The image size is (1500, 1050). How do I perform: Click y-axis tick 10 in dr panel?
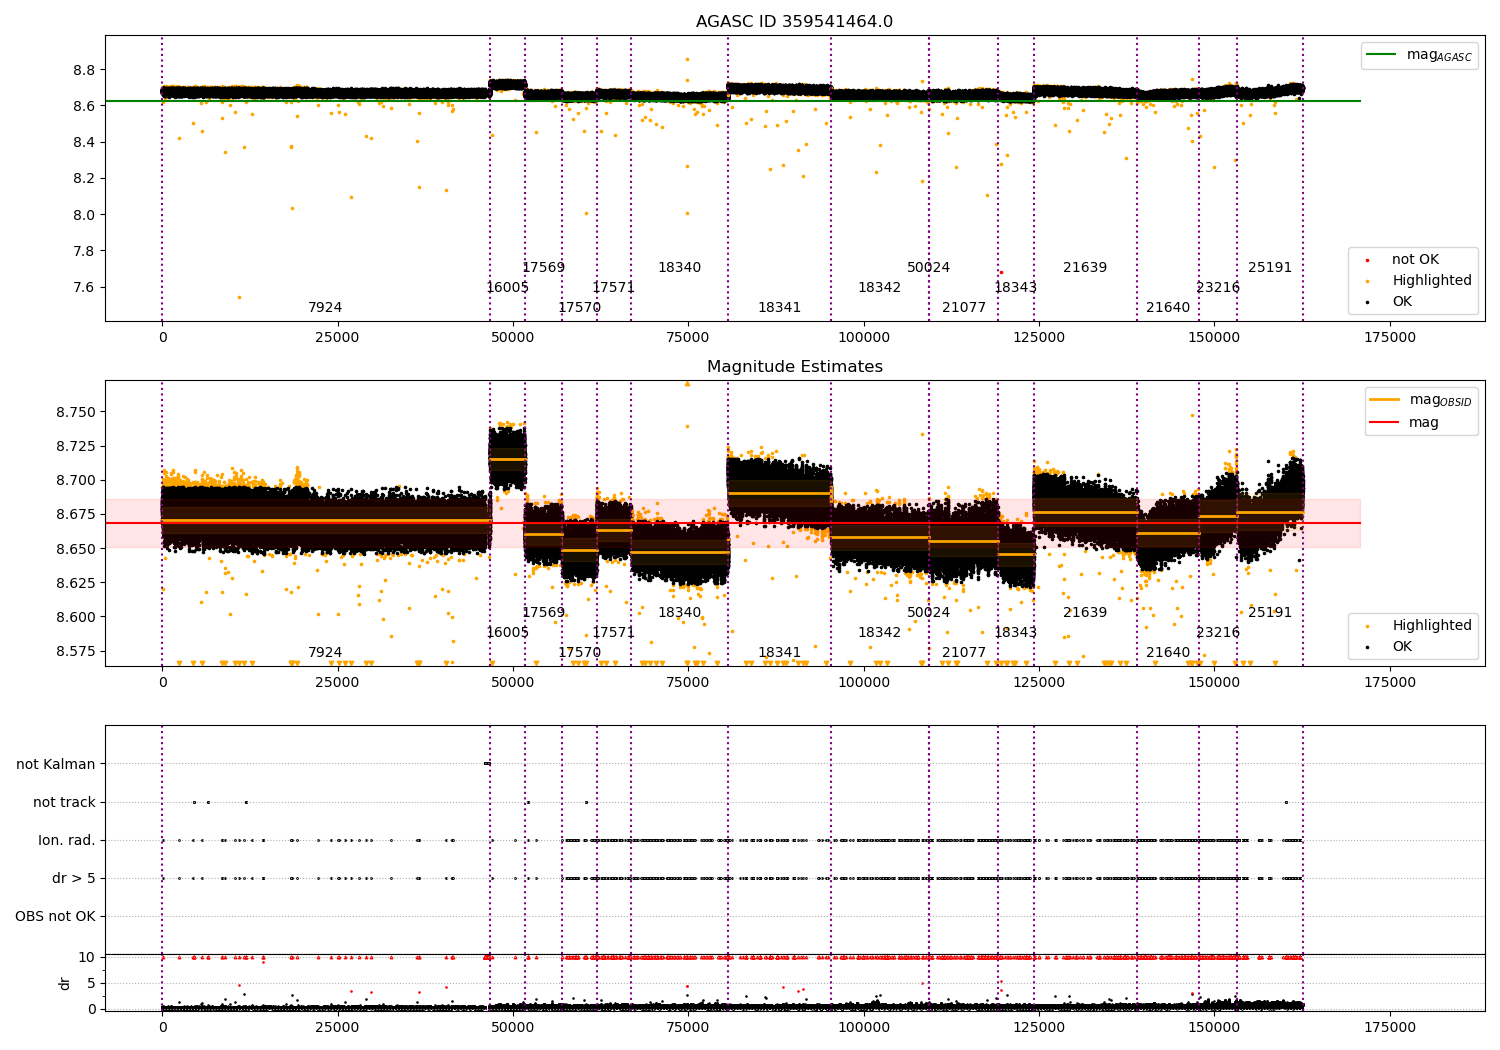[87, 957]
